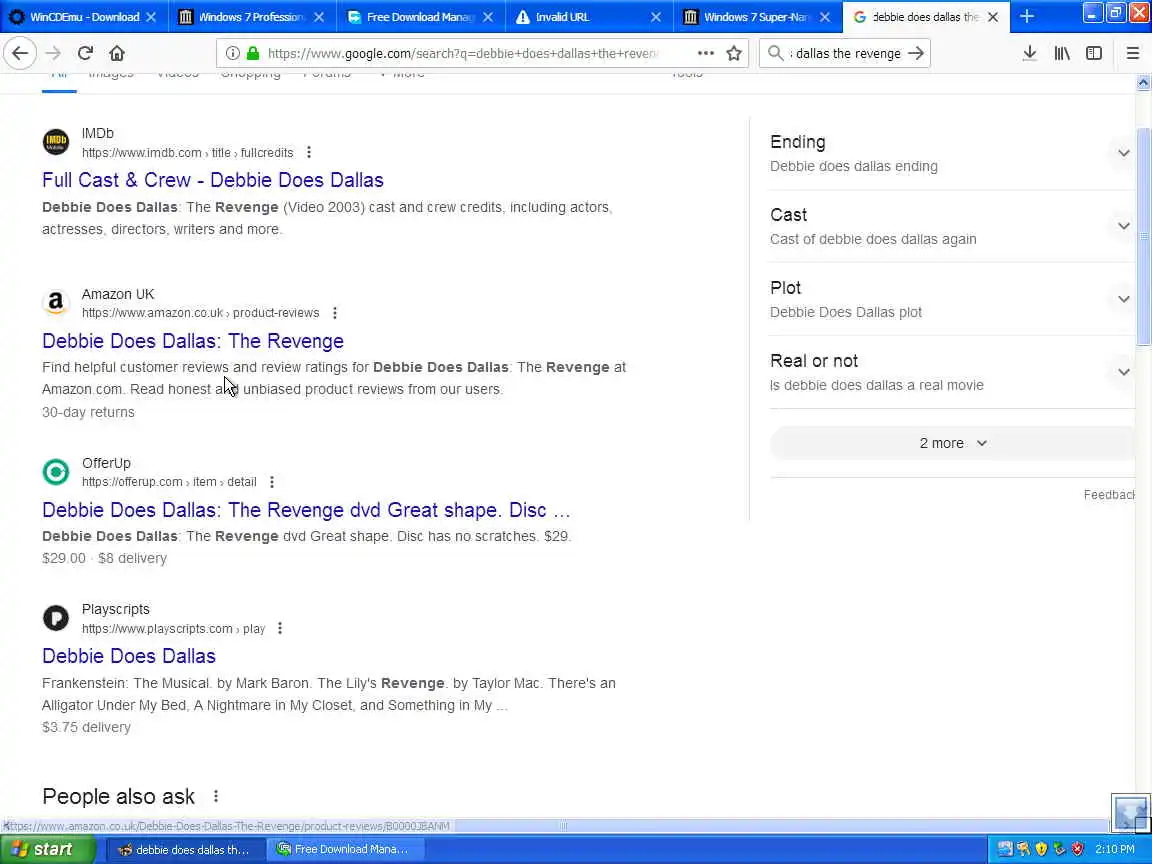Click the Amazon UK site favicon
Screen dimensions: 1152x864
56,303
